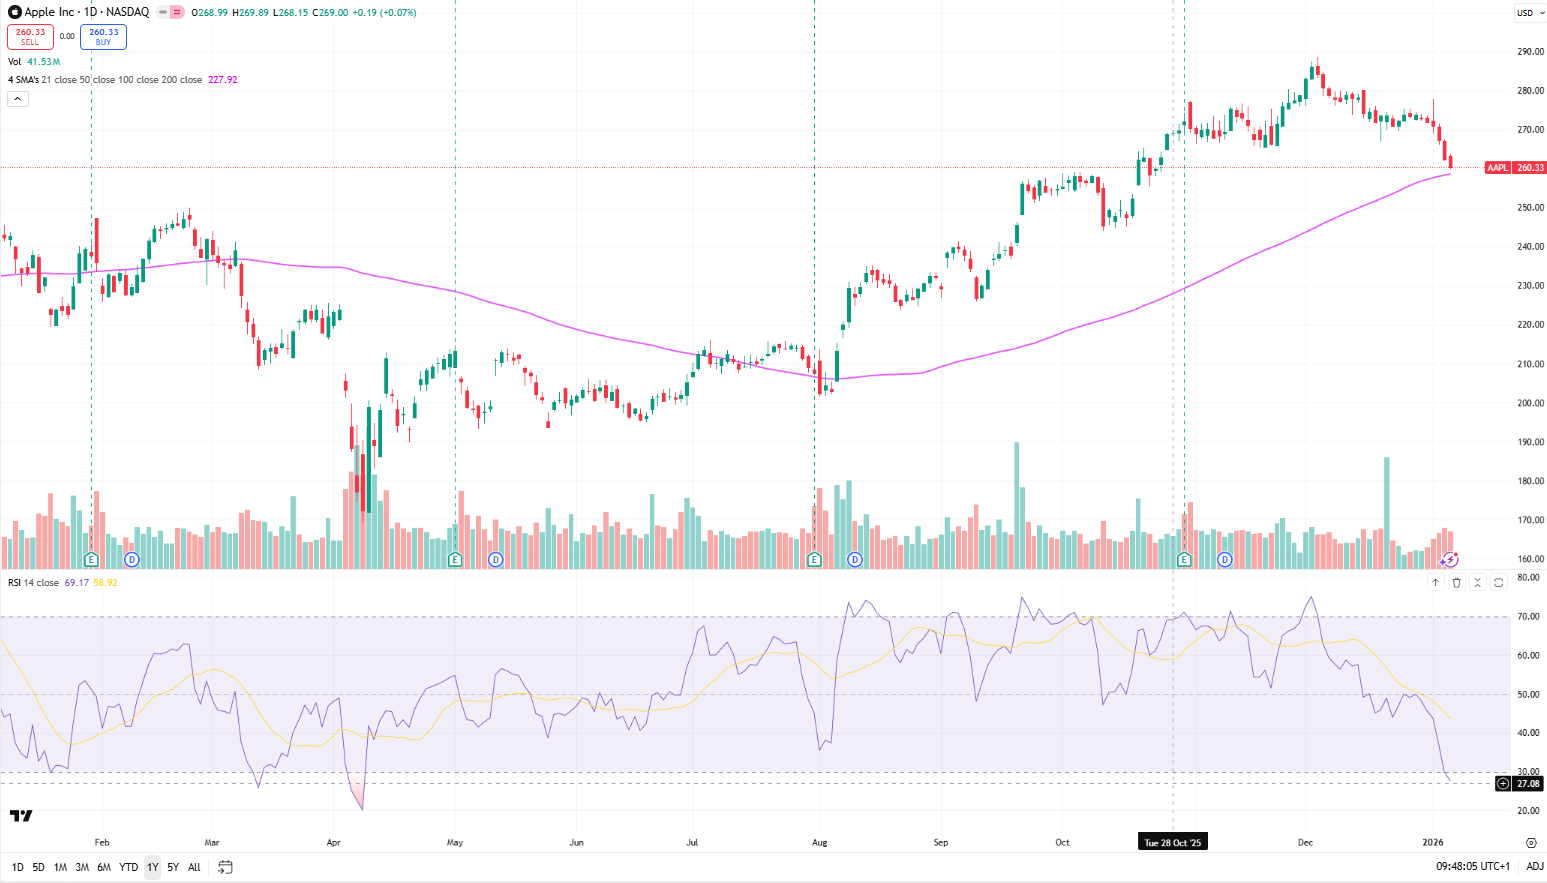
Task: Open the purple AI lightning assistant on chart
Action: pyautogui.click(x=1450, y=560)
